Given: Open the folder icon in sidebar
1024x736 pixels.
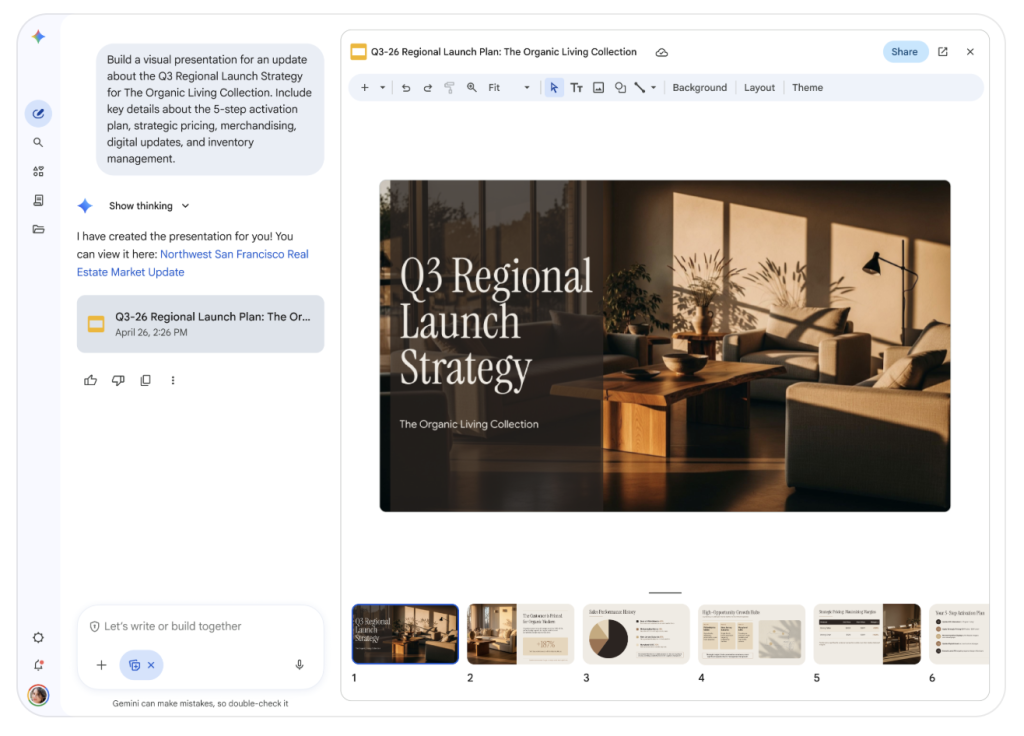Looking at the screenshot, I should coord(39,229).
